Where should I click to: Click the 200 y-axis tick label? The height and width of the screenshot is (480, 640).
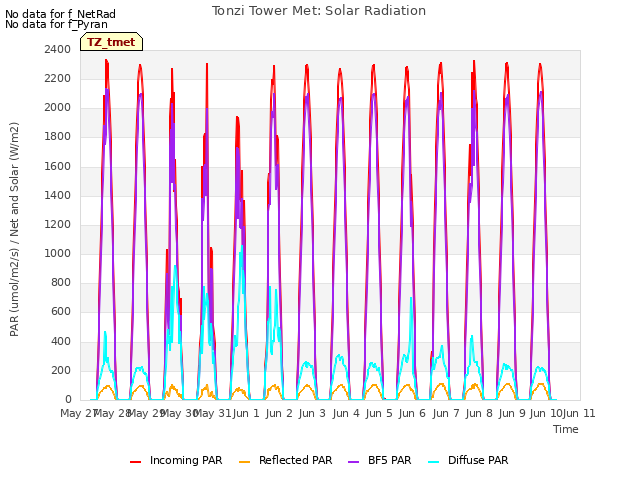pyautogui.click(x=61, y=371)
